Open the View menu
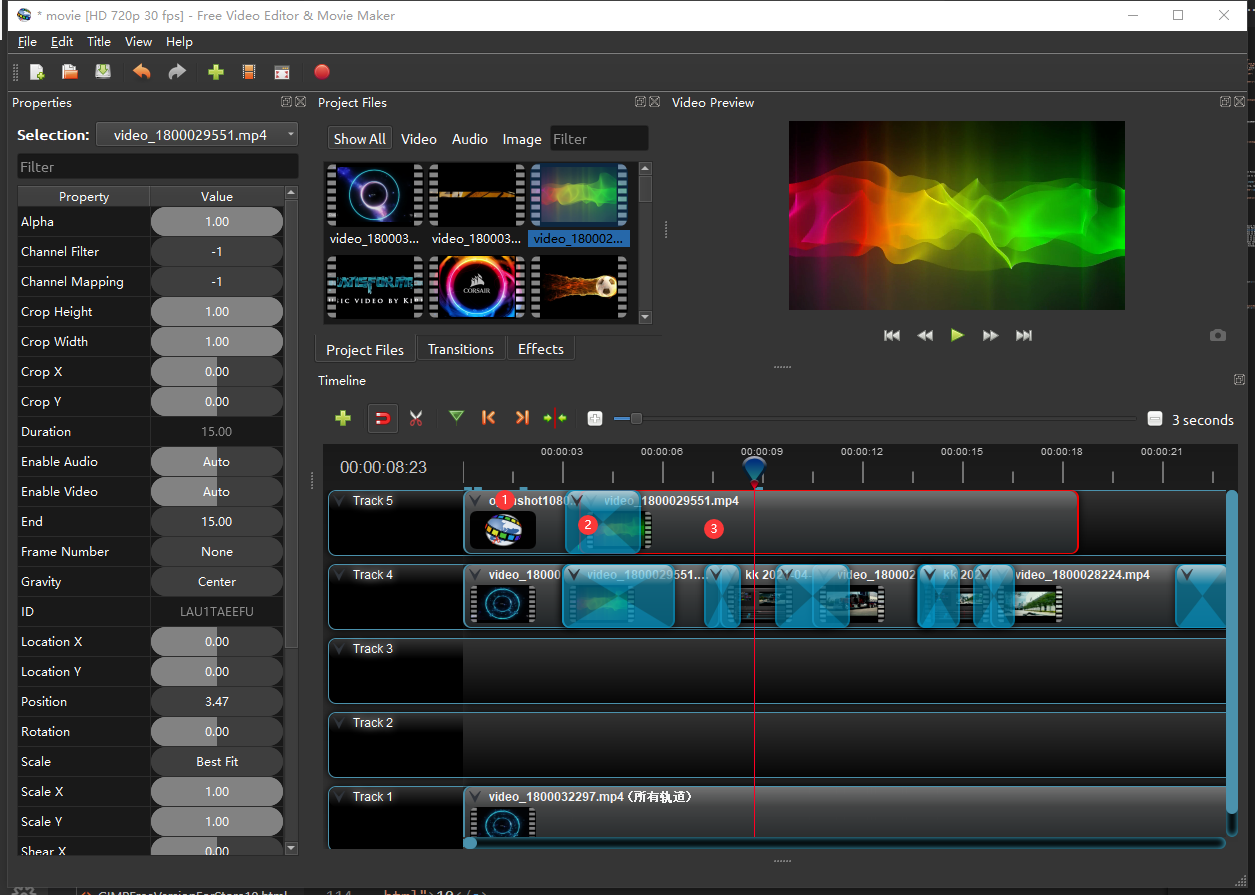This screenshot has height=895, width=1255. pos(138,42)
